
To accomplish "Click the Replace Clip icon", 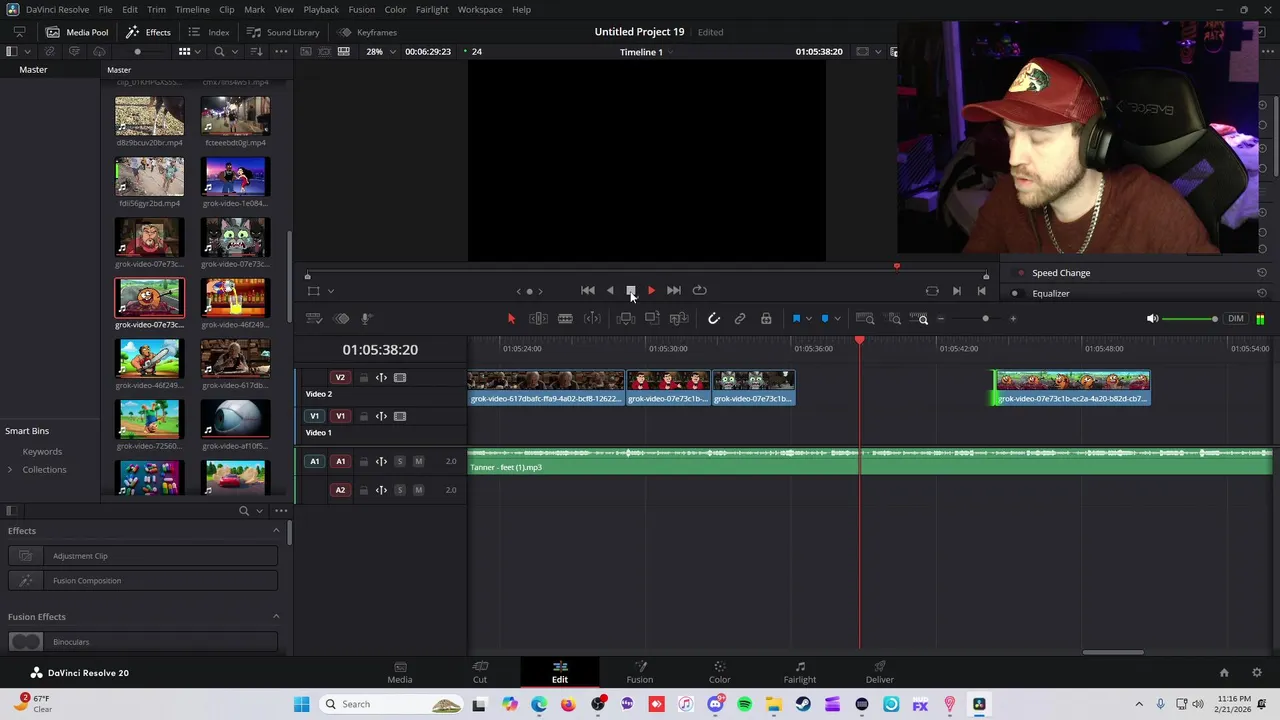I will (679, 319).
